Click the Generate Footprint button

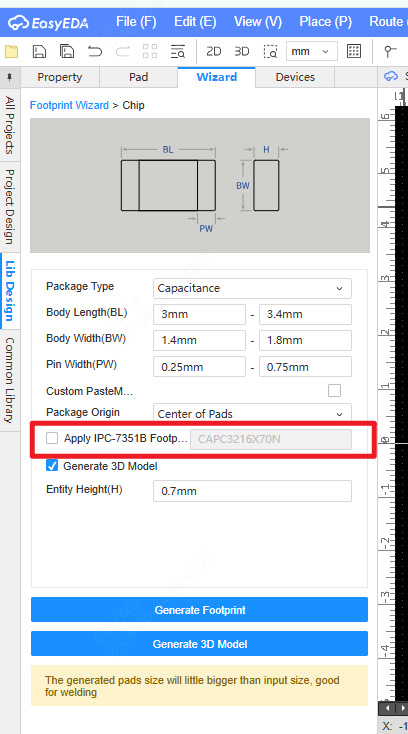[x=199, y=610]
